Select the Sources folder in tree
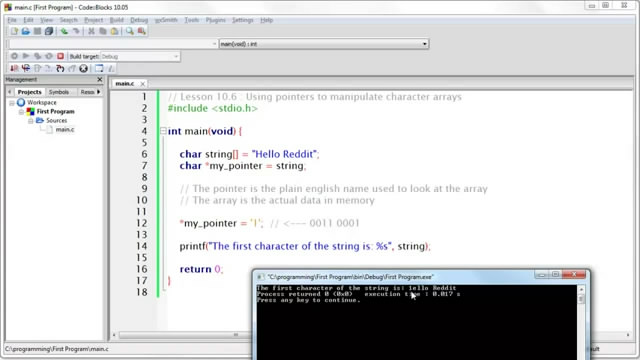 (56, 121)
